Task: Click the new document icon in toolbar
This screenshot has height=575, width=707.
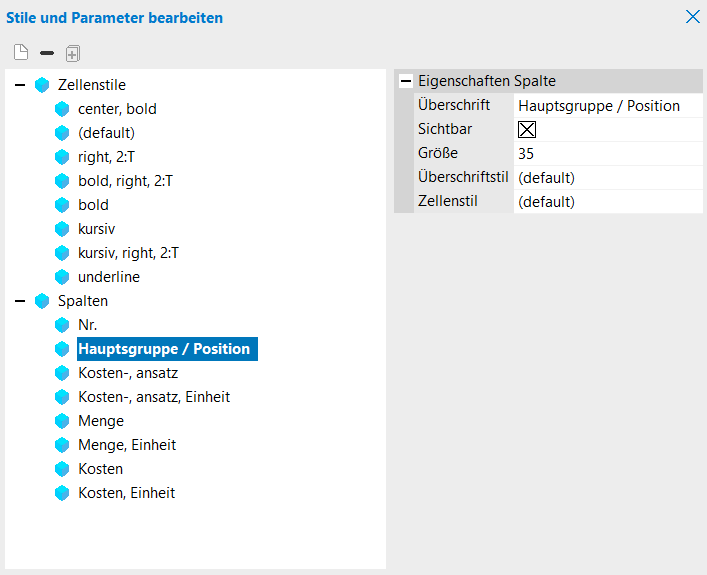Action: coord(21,52)
